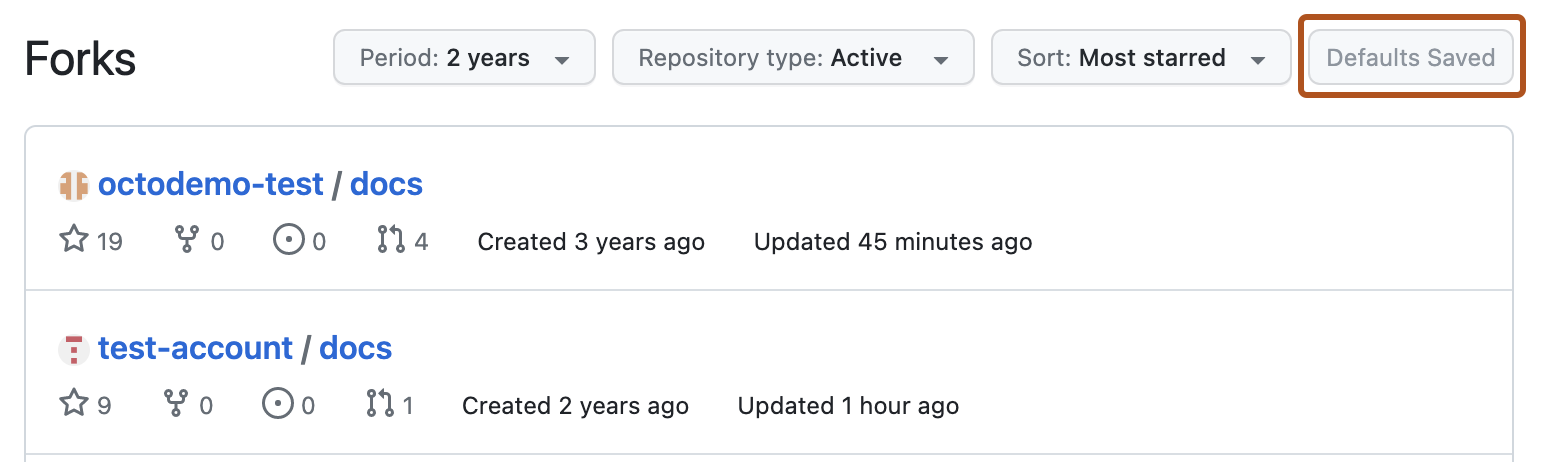Expand Repository type: Active dropdown
1556x462 pixels.
(x=793, y=58)
